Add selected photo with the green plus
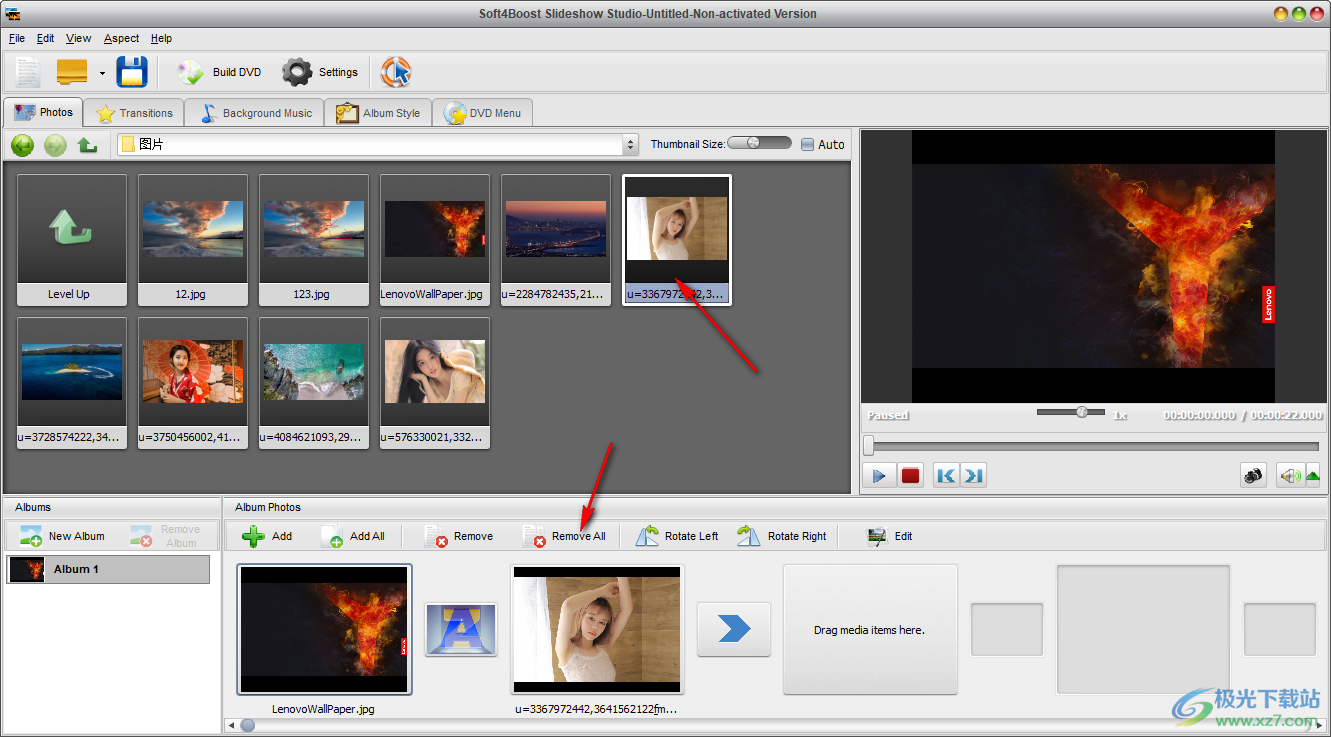 pyautogui.click(x=267, y=536)
